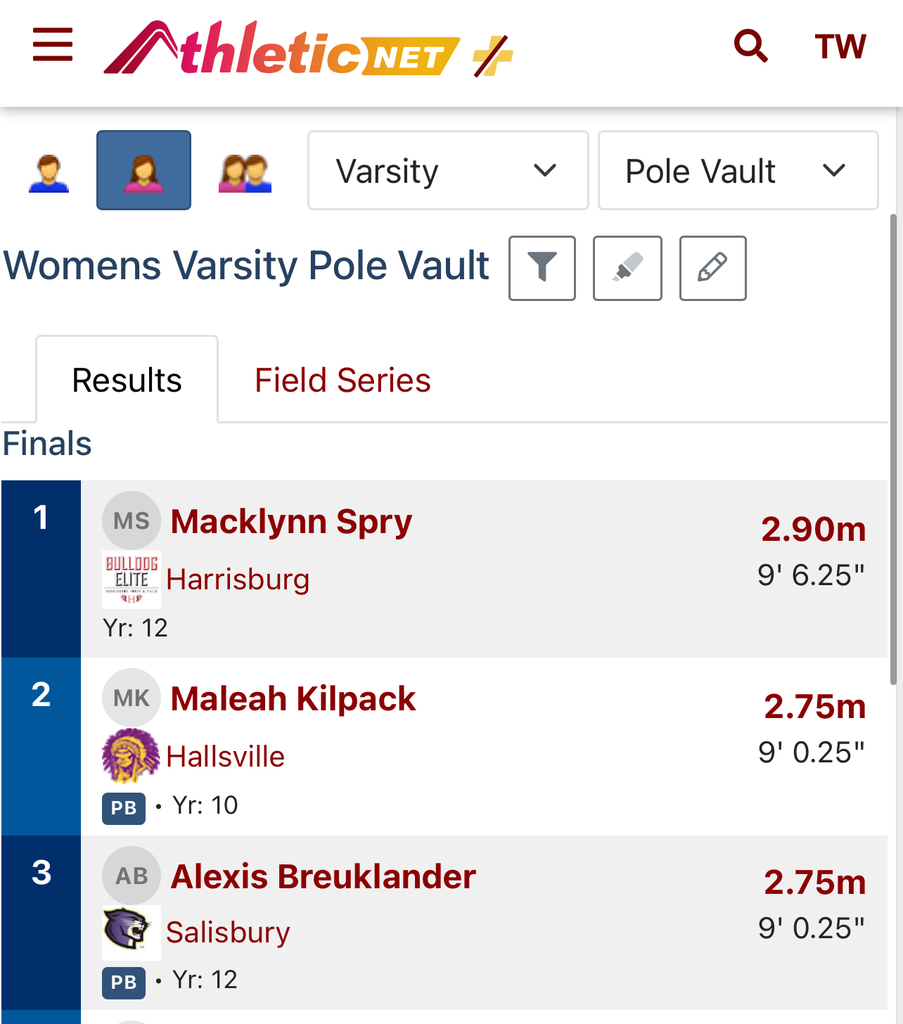
Task: Click the Harrisburg Bulldog Elite team logo
Action: click(131, 580)
